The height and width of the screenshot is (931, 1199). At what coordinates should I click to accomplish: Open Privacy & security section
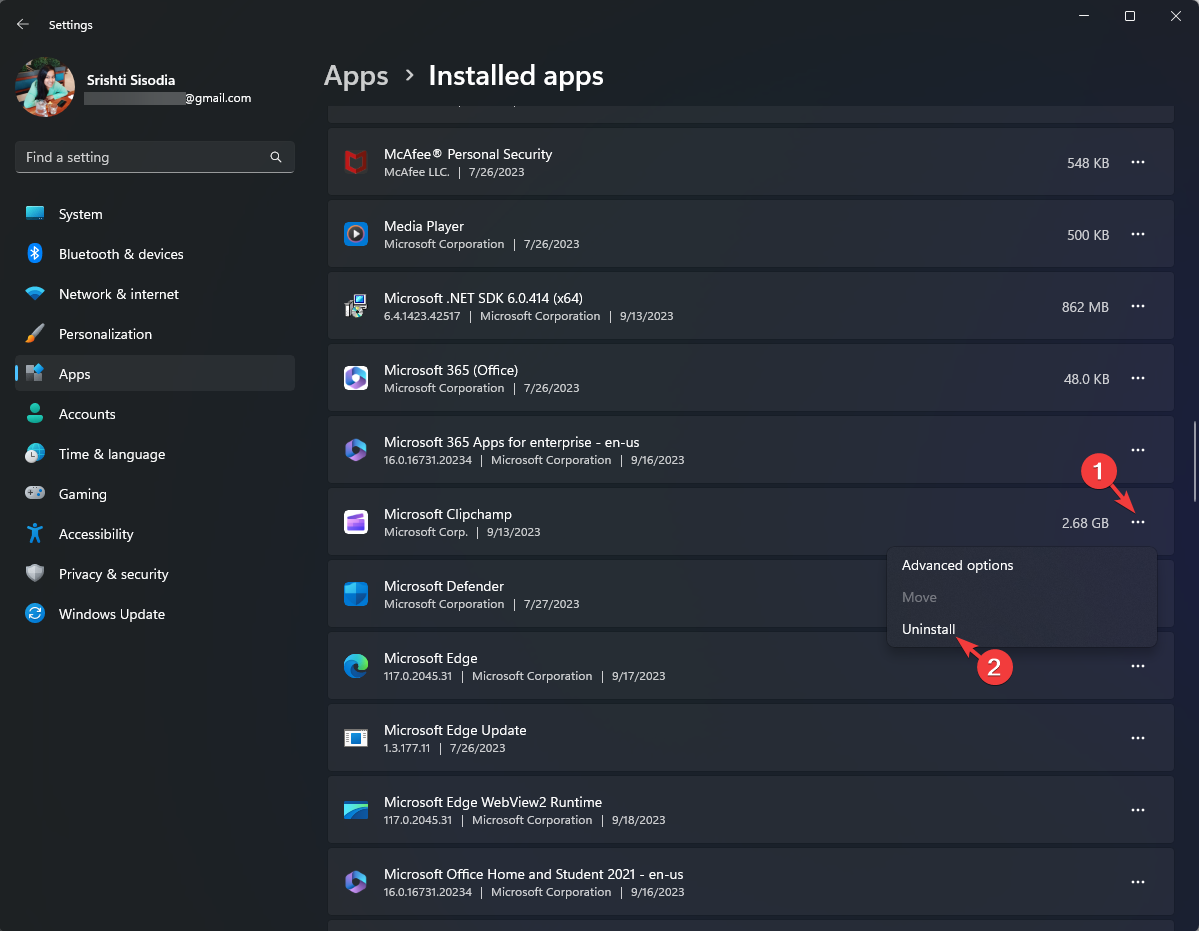coord(154,574)
